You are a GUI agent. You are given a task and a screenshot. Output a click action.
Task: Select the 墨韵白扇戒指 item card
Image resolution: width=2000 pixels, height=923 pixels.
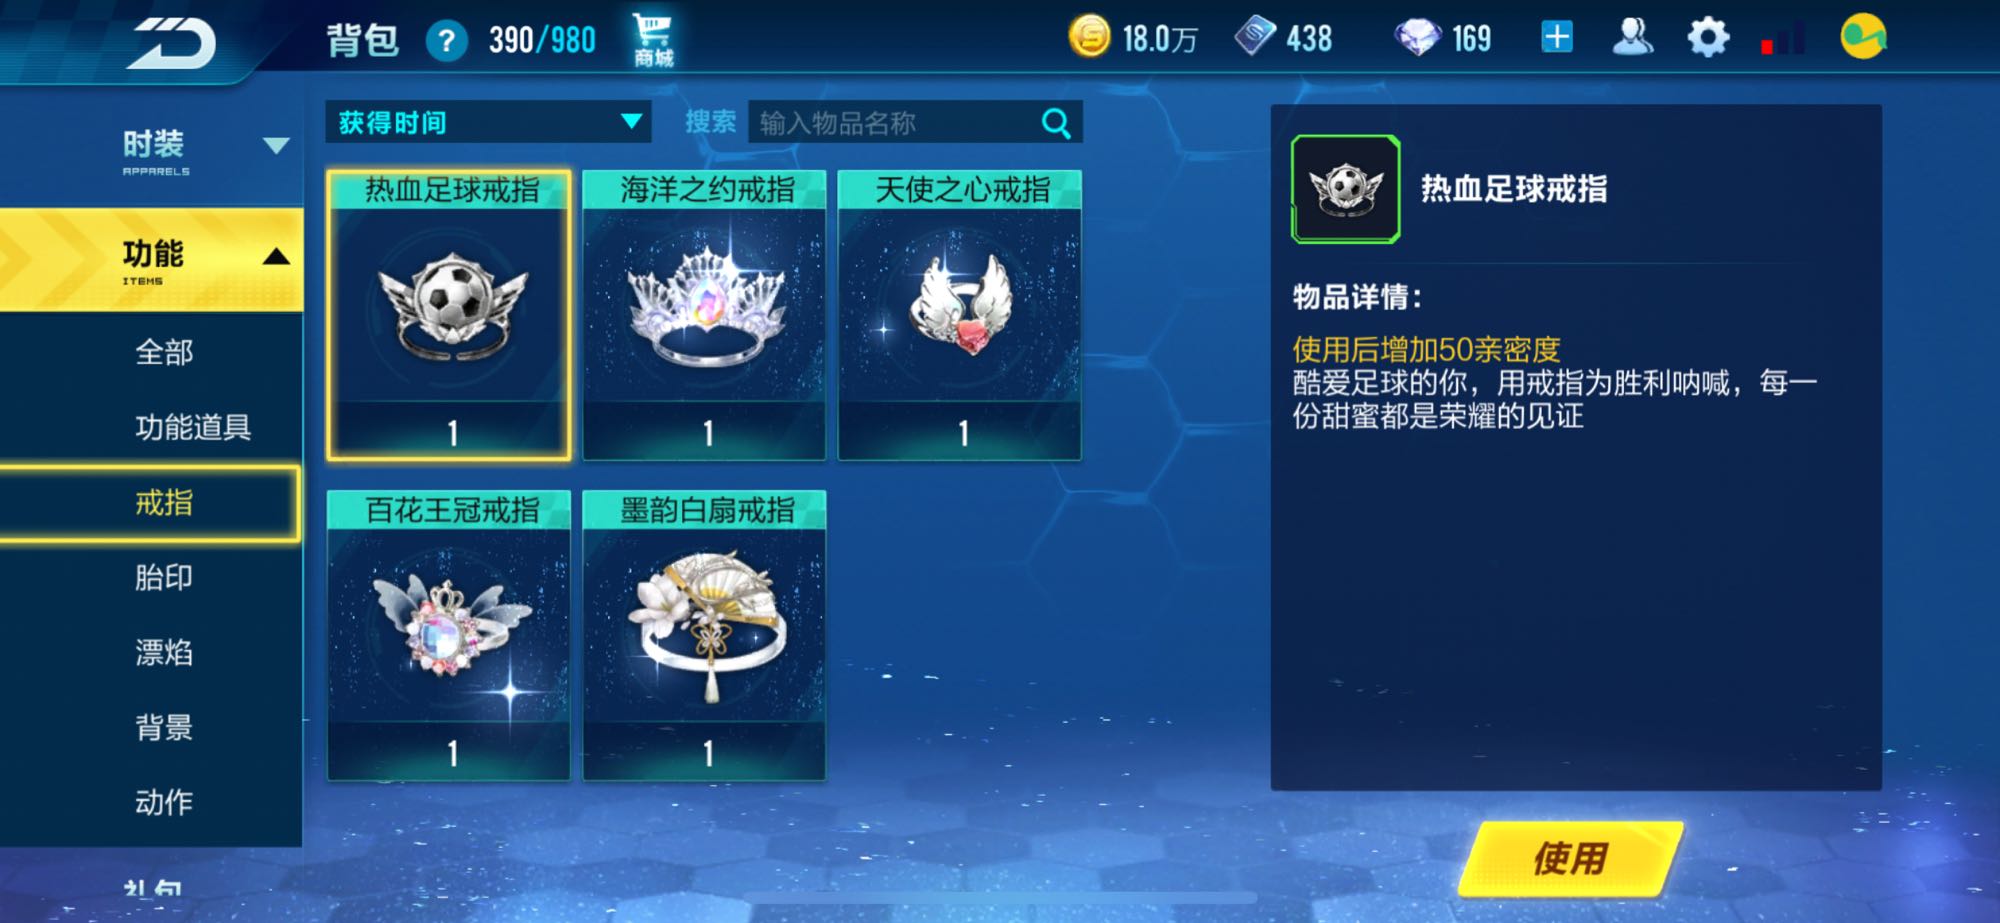point(704,635)
